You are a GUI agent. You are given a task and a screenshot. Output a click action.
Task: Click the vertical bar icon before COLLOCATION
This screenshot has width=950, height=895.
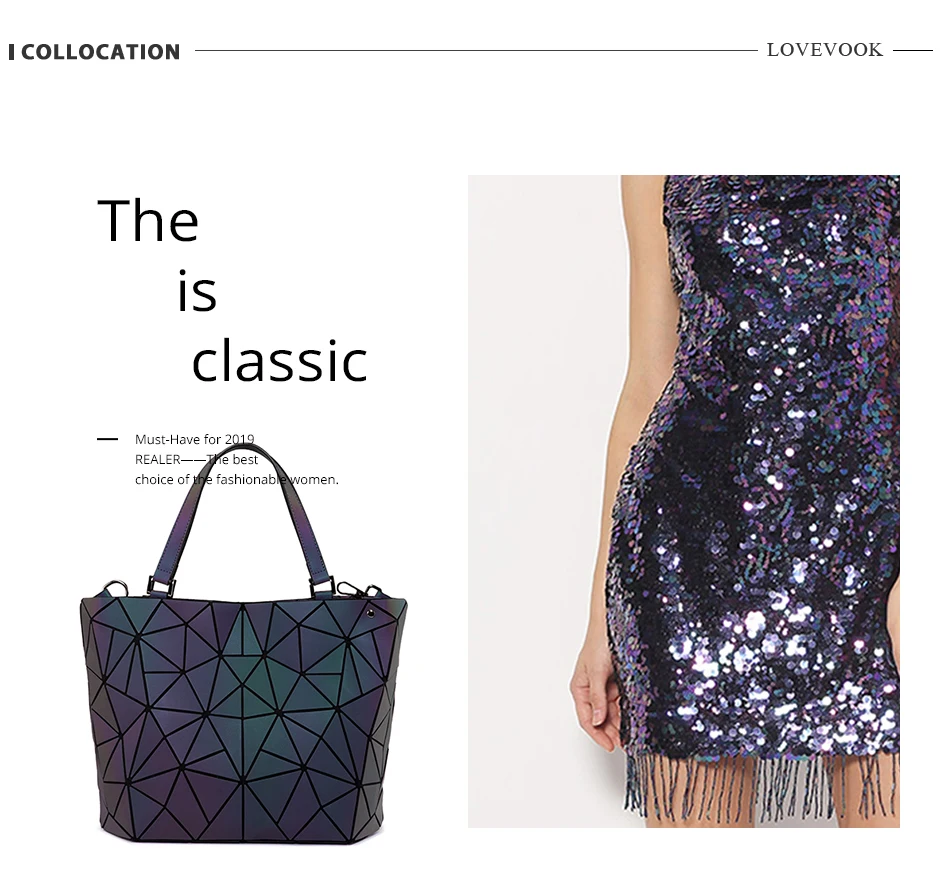point(12,52)
